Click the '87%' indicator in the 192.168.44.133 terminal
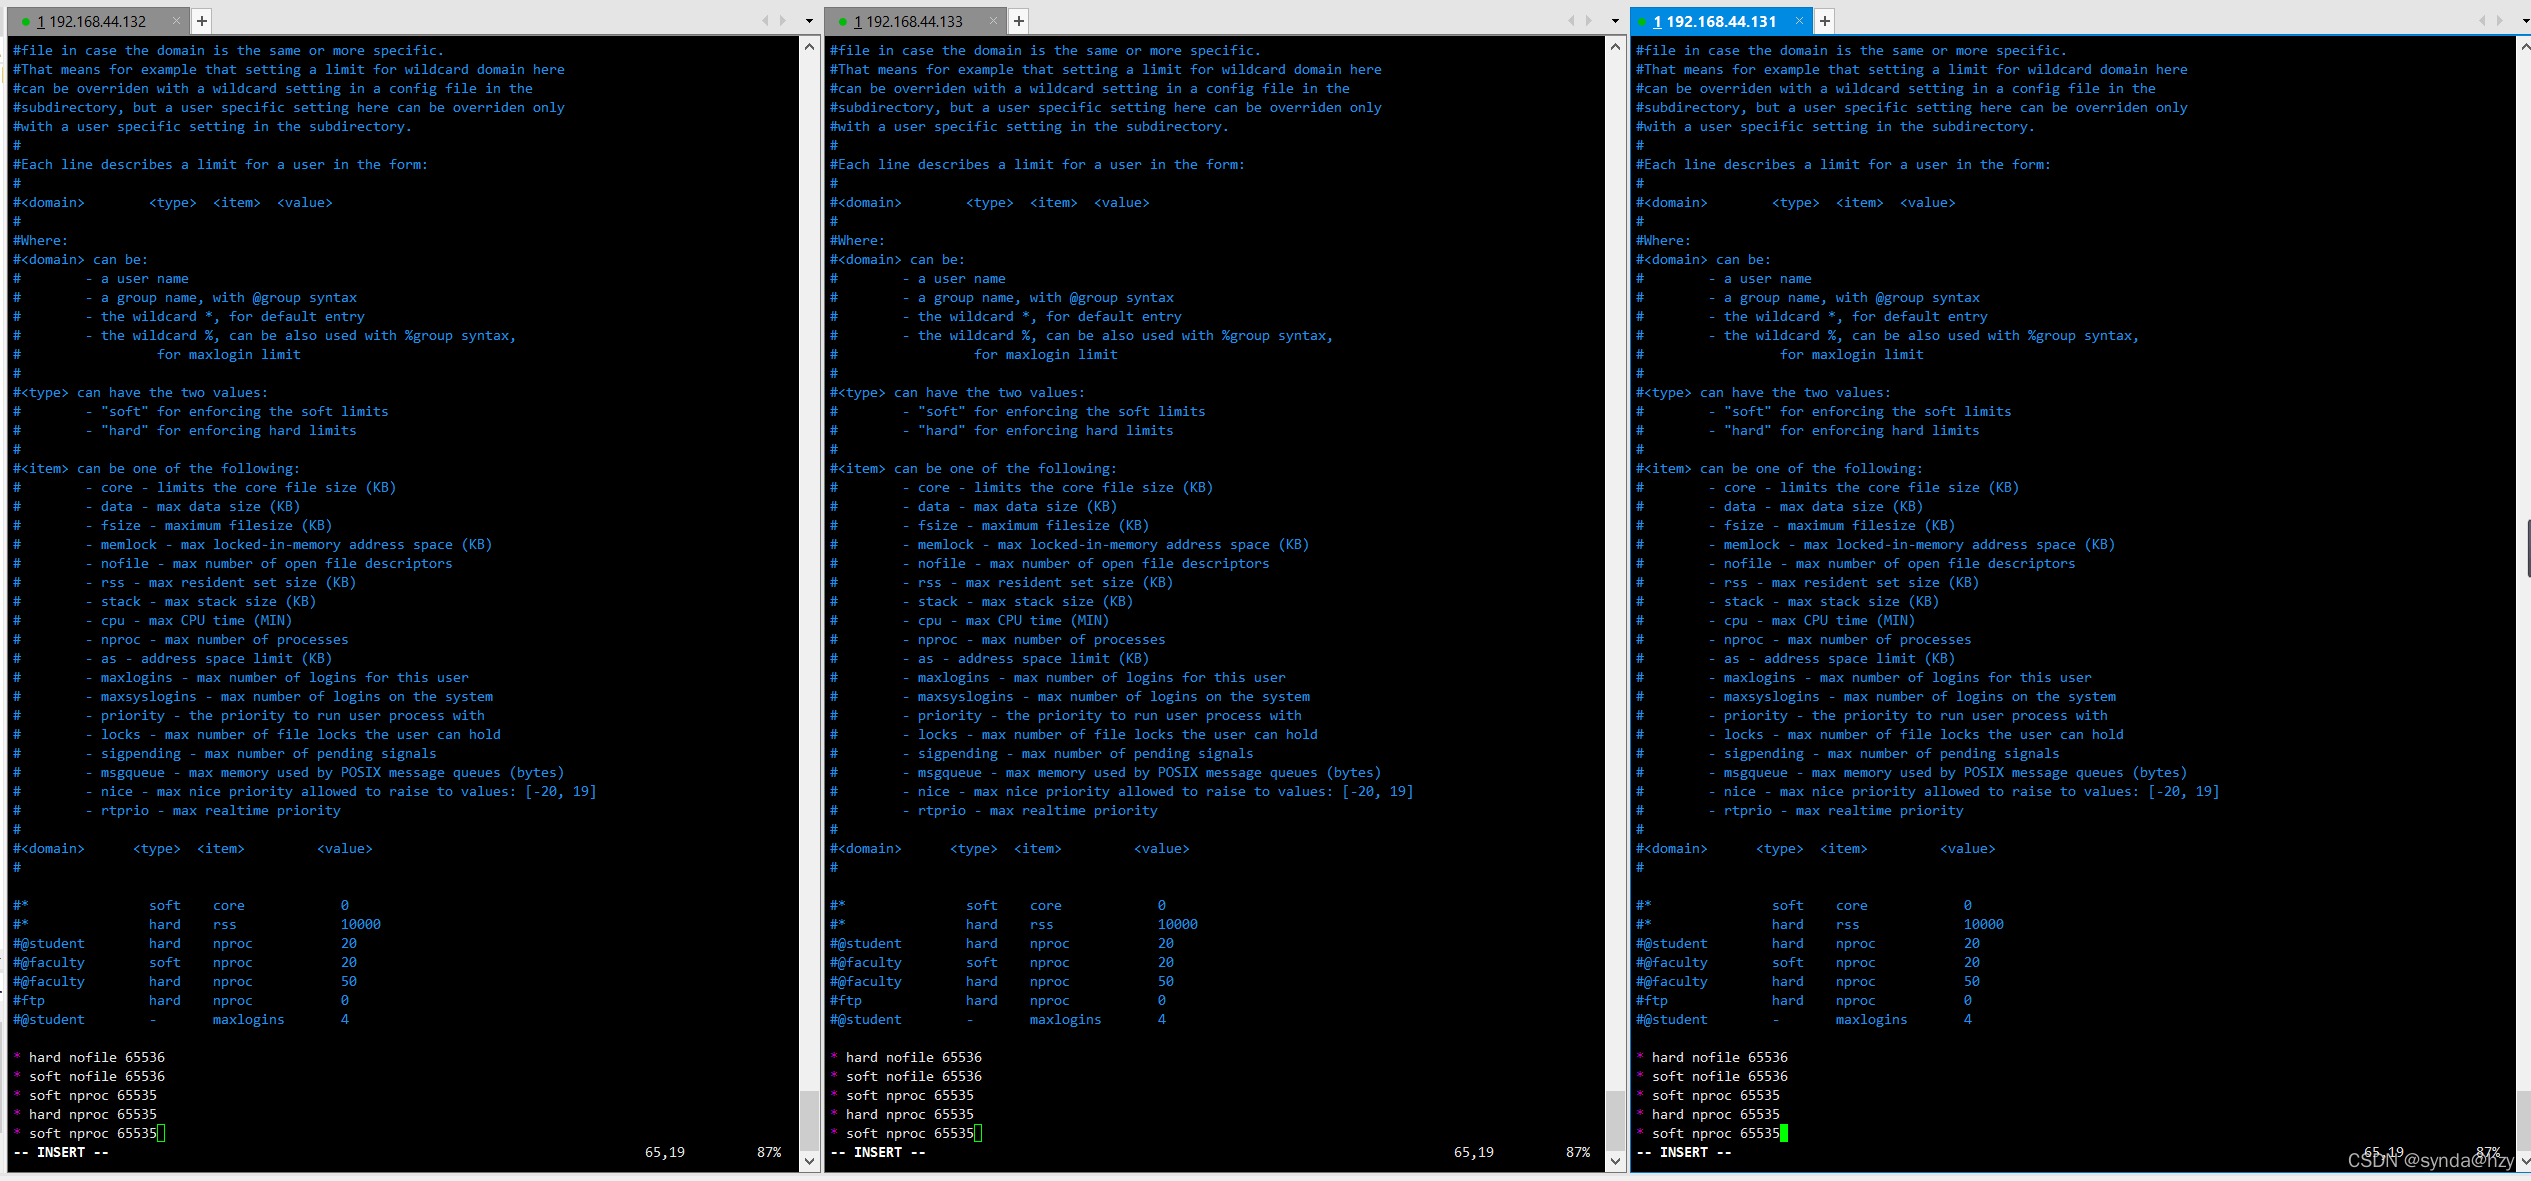2531x1181 pixels. (x=1578, y=1152)
